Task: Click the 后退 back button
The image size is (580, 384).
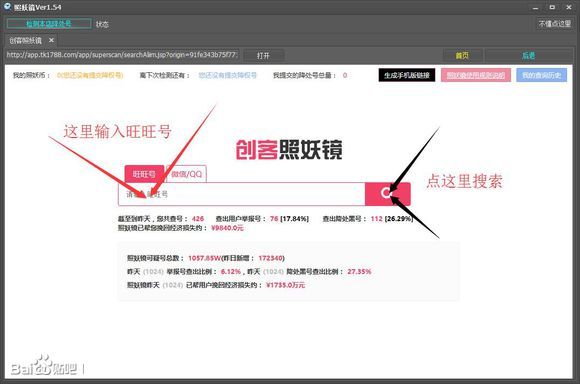Action: [x=528, y=55]
